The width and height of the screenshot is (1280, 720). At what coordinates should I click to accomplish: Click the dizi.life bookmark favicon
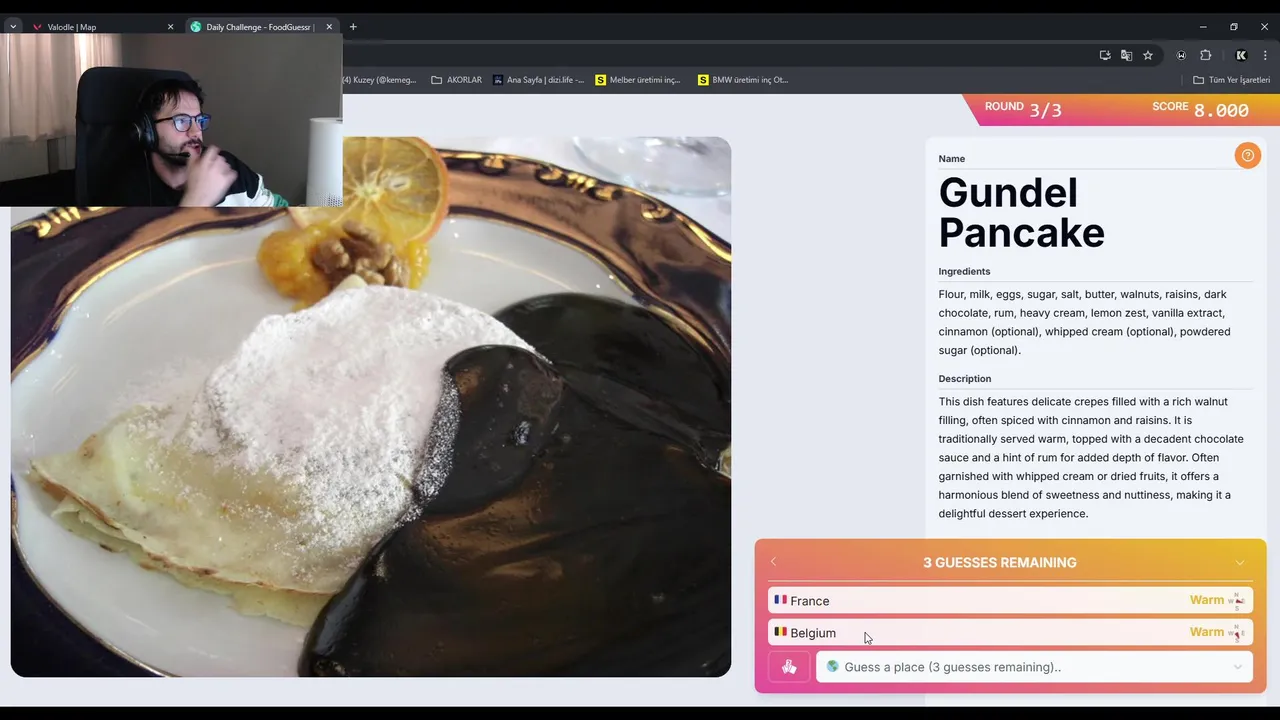click(498, 80)
